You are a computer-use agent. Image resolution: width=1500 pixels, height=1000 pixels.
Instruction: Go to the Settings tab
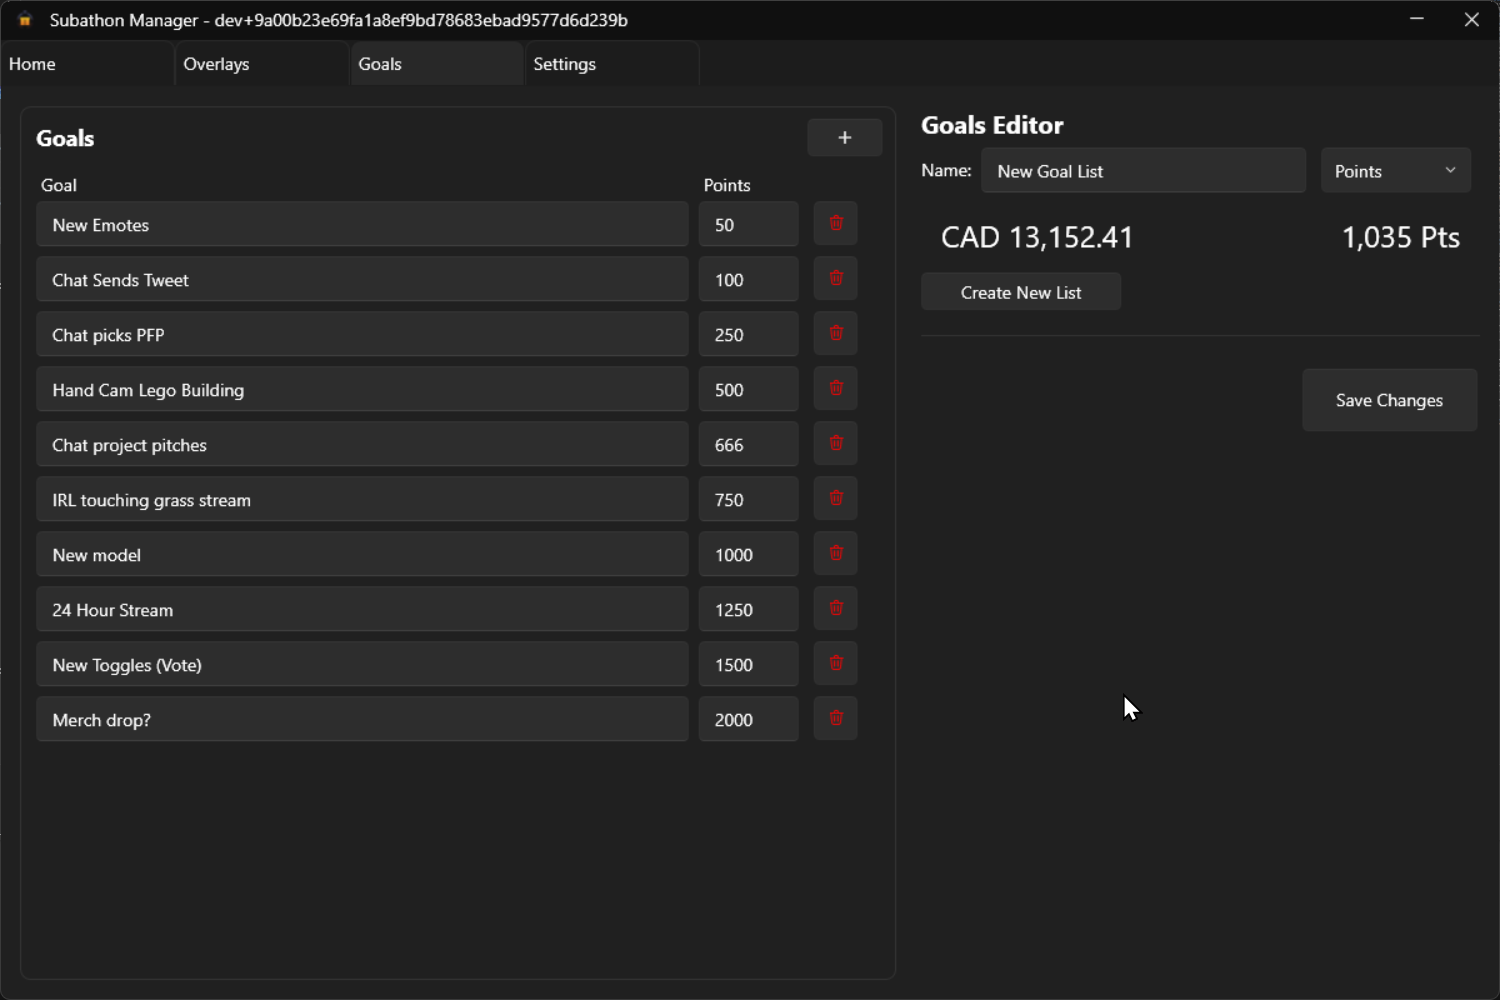click(611, 64)
